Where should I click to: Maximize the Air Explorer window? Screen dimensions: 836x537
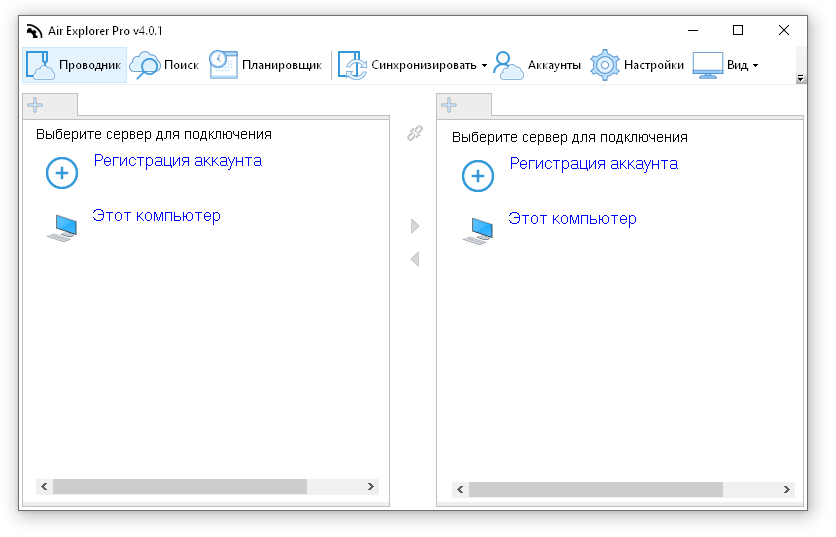point(738,30)
